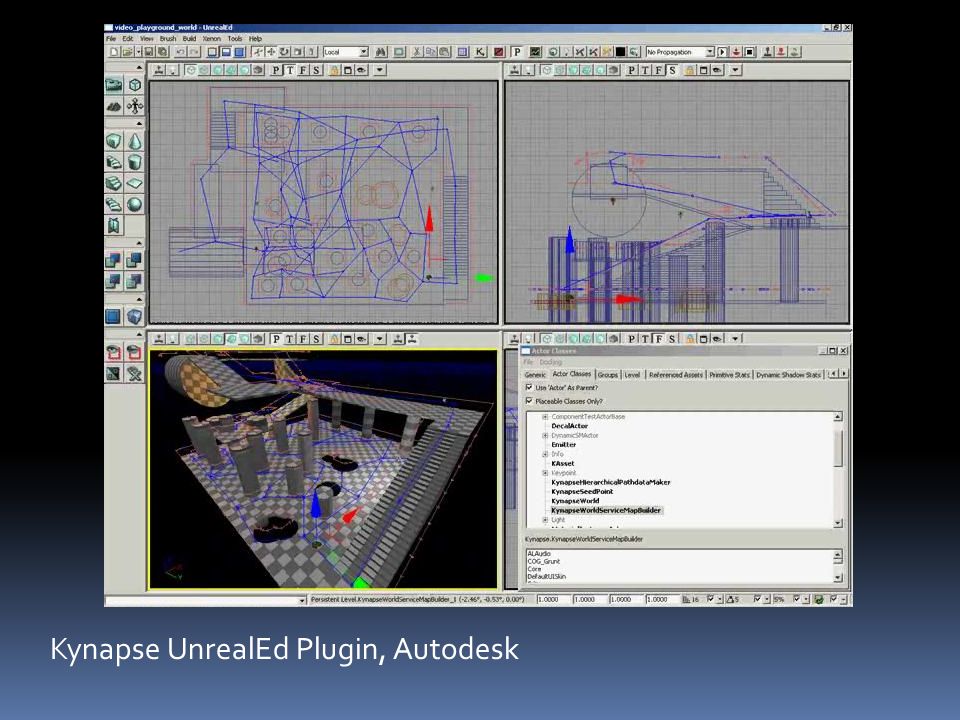Toggle the eye icon in side view viewport toolbar
Viewport: 960px width, 720px height.
tap(717, 70)
